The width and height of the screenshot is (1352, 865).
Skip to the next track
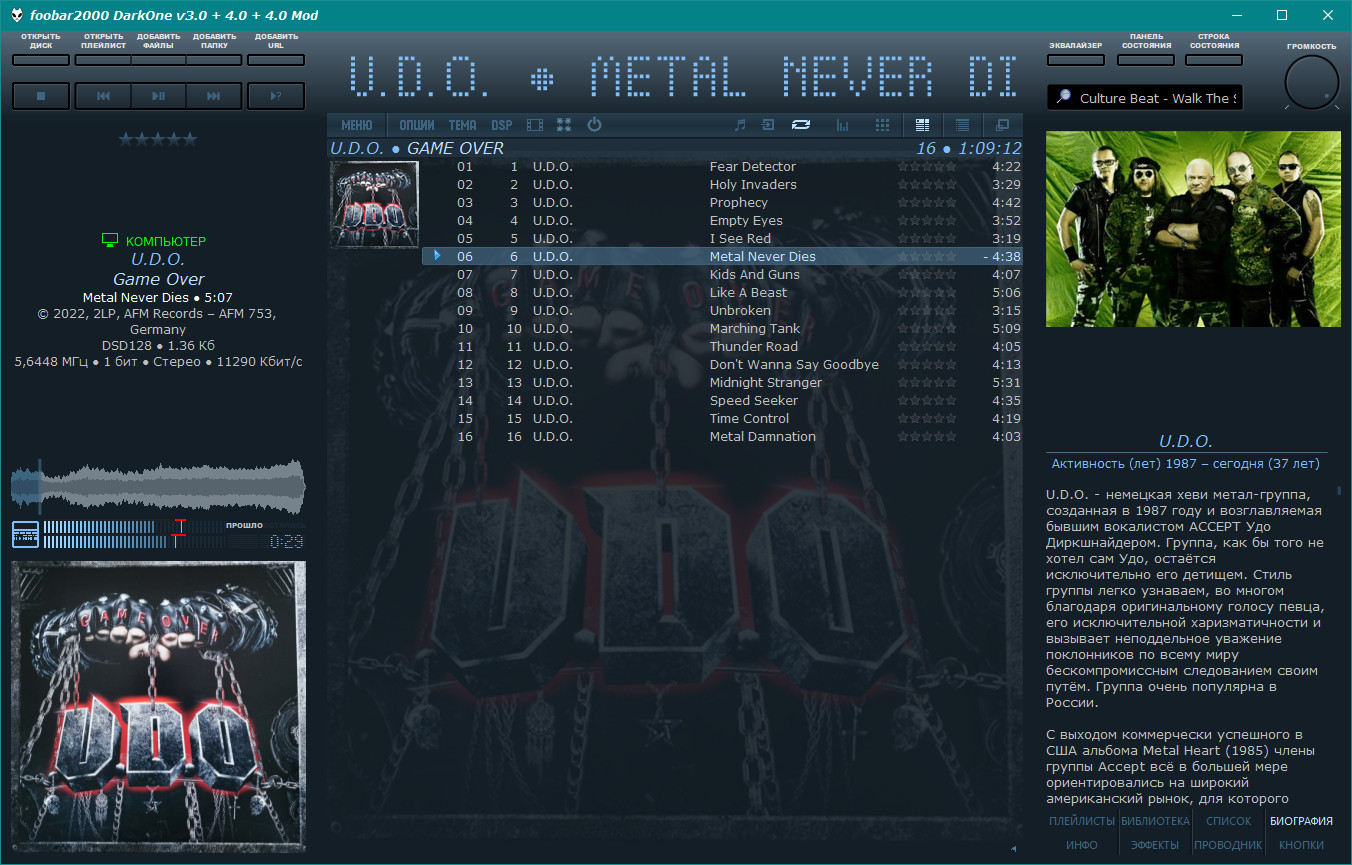pos(214,96)
